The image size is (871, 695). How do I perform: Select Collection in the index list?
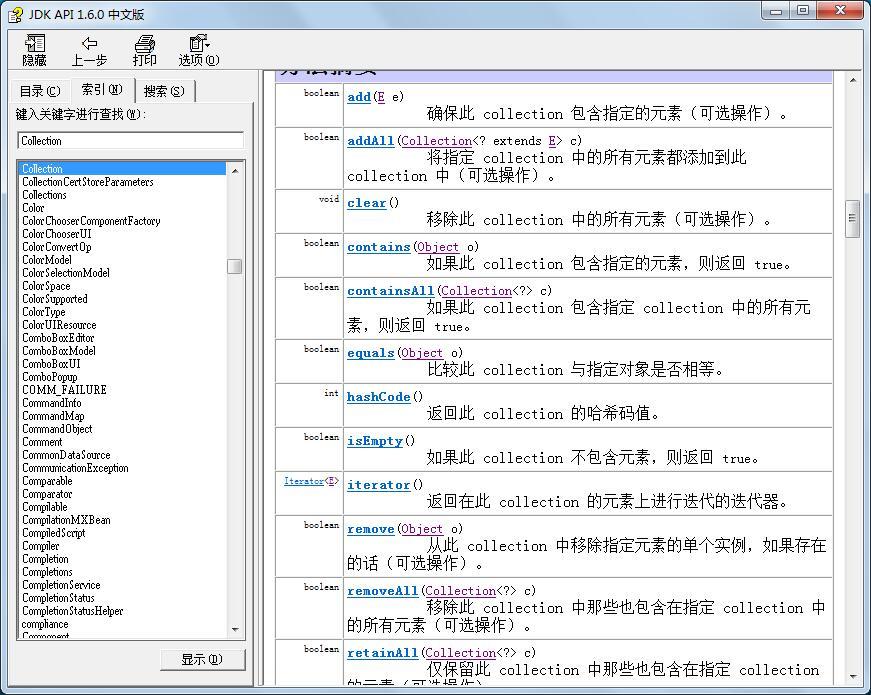(122, 168)
